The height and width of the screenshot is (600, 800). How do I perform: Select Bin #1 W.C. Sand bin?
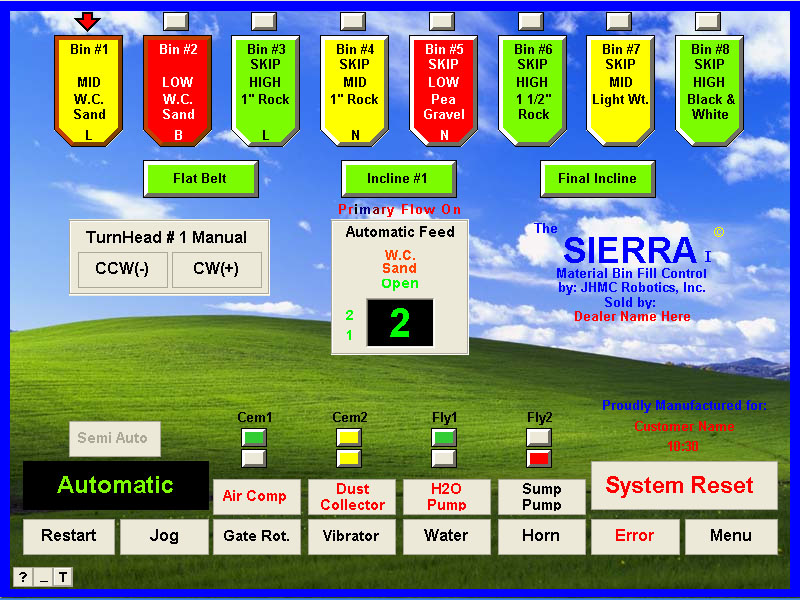(x=88, y=90)
